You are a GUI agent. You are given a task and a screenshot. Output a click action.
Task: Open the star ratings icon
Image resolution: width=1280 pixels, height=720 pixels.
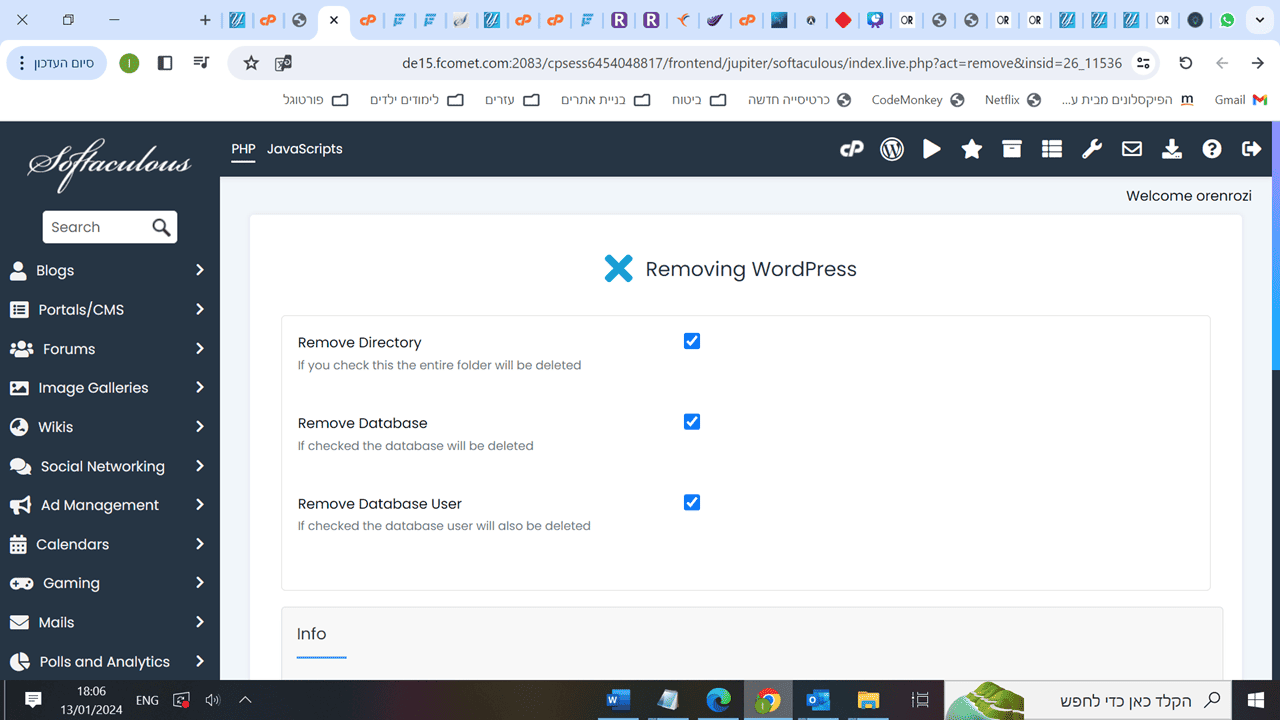point(972,149)
